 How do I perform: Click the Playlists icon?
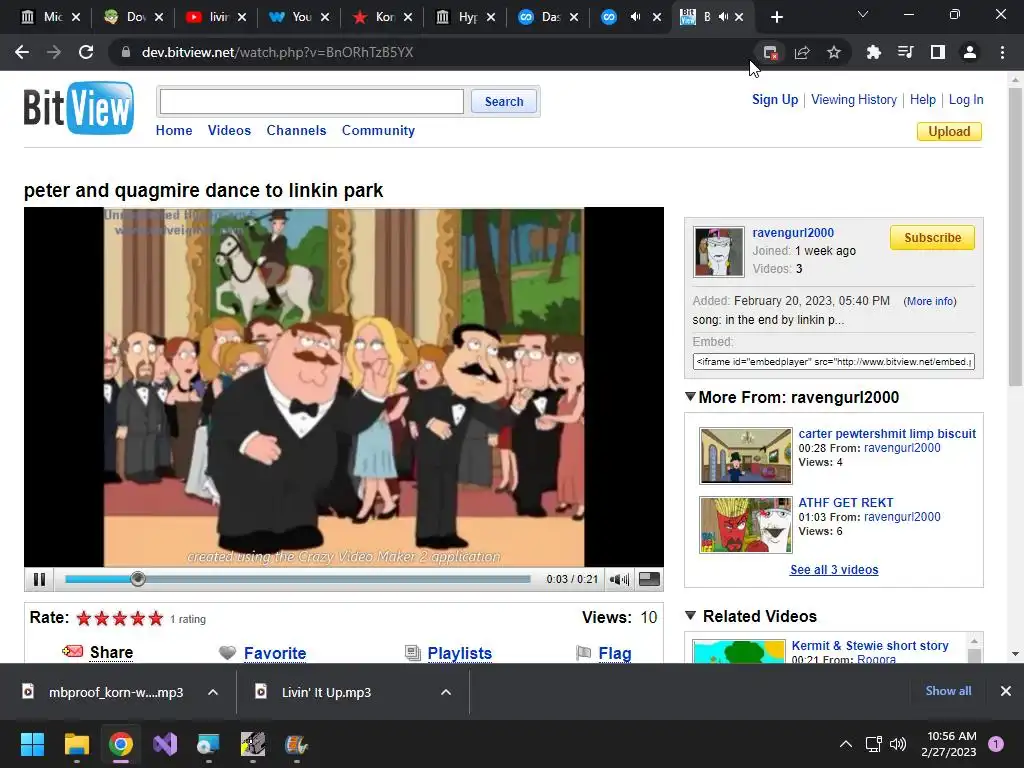[x=412, y=652]
